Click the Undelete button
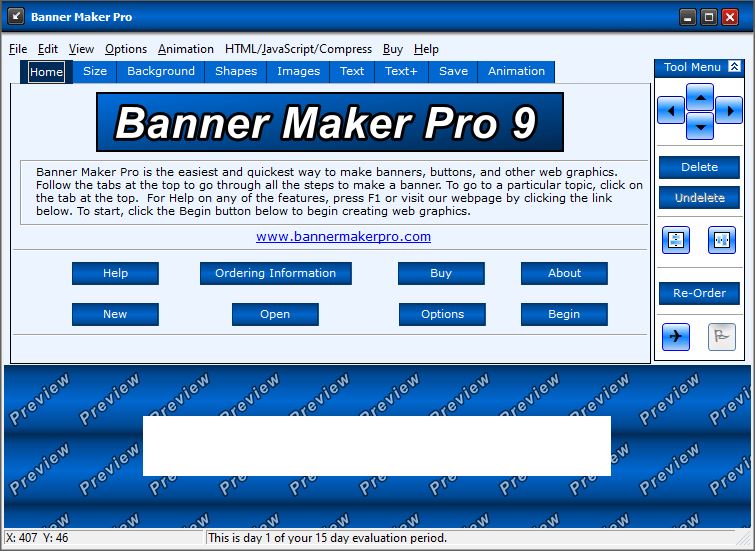755x551 pixels. [699, 197]
